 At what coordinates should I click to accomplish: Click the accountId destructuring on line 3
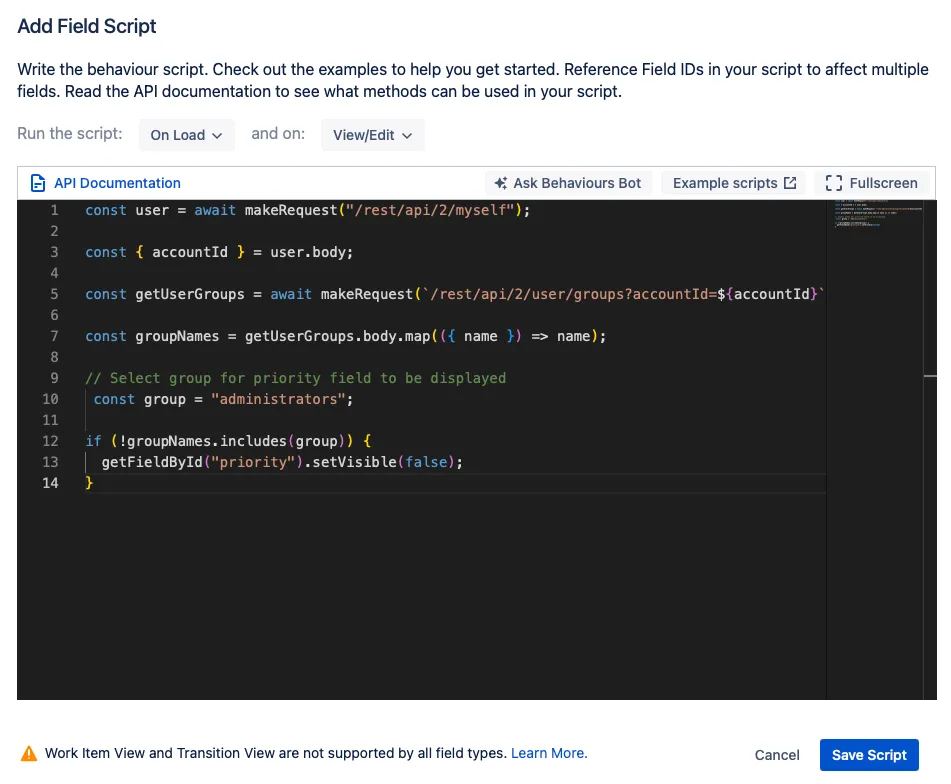(190, 252)
